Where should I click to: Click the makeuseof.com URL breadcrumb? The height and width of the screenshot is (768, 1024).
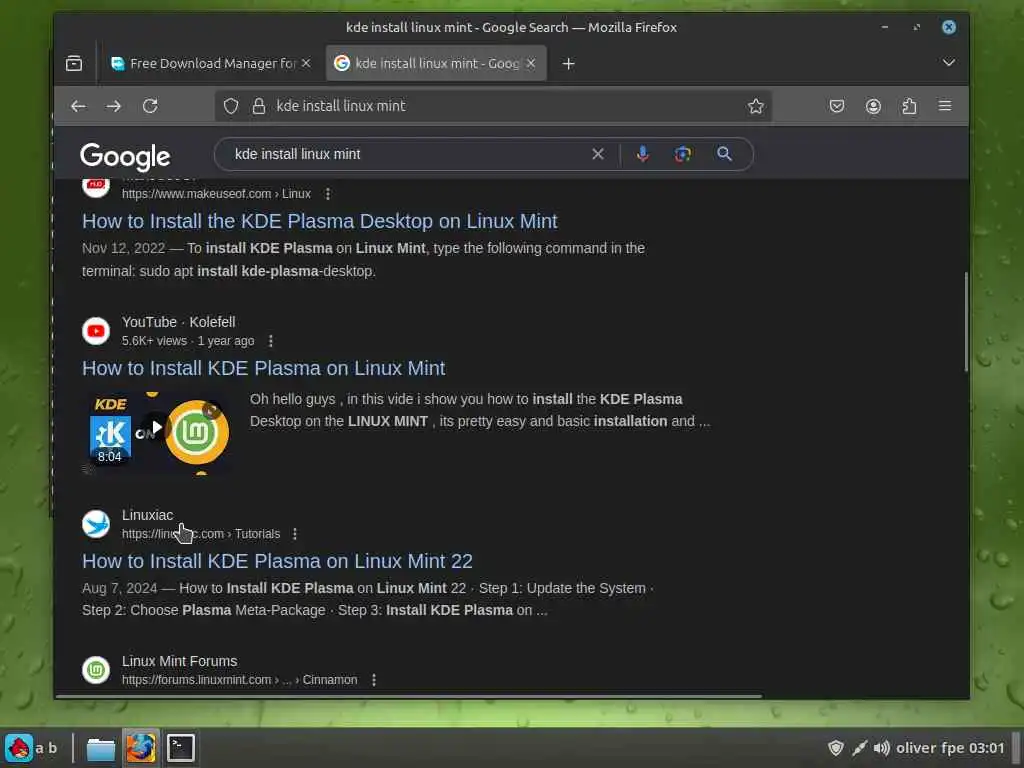[x=216, y=194]
